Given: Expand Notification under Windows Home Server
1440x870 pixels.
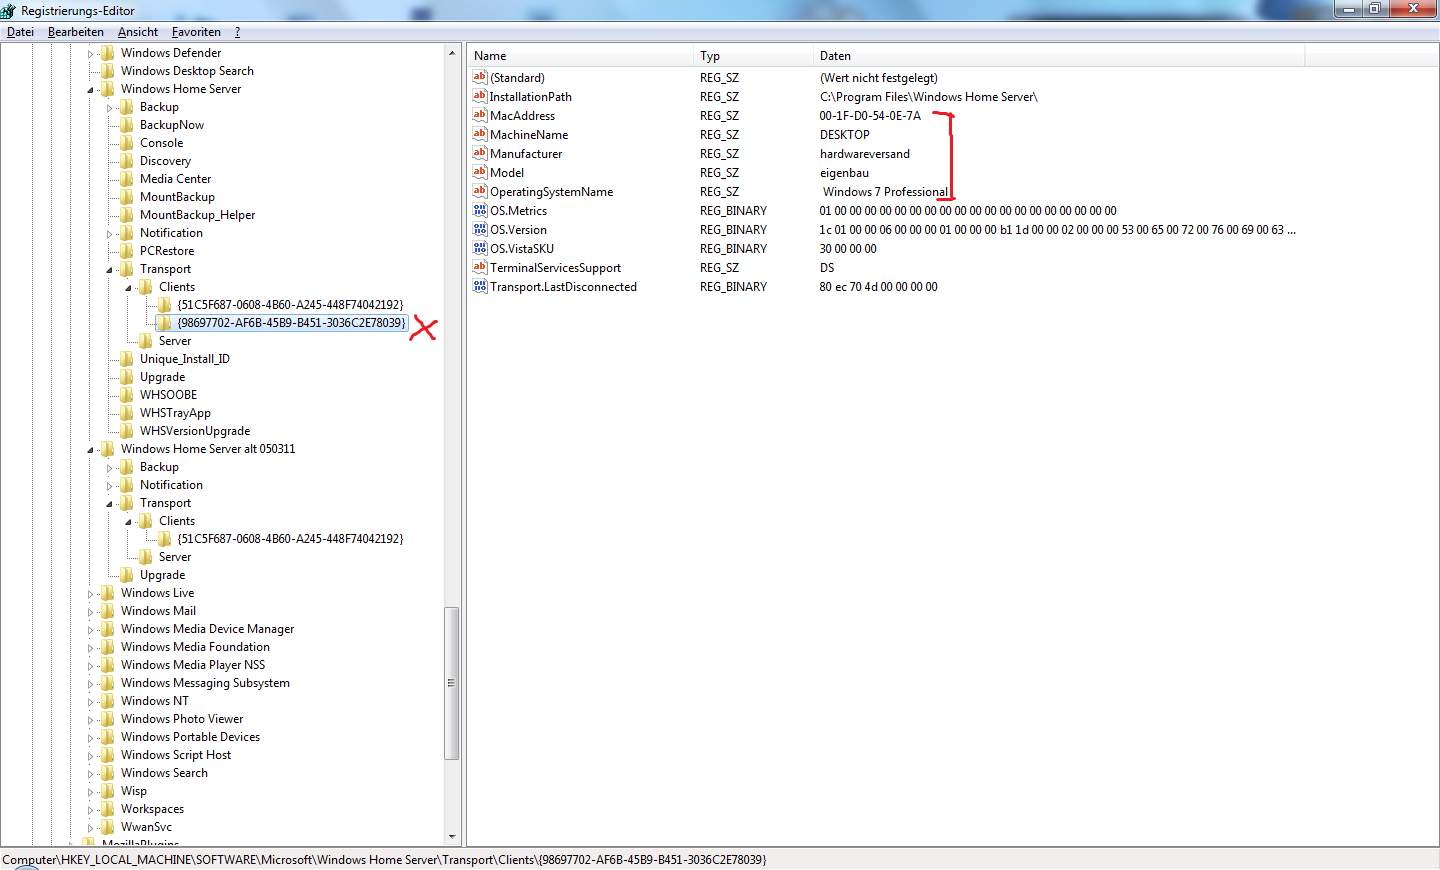Looking at the screenshot, I should pyautogui.click(x=109, y=234).
